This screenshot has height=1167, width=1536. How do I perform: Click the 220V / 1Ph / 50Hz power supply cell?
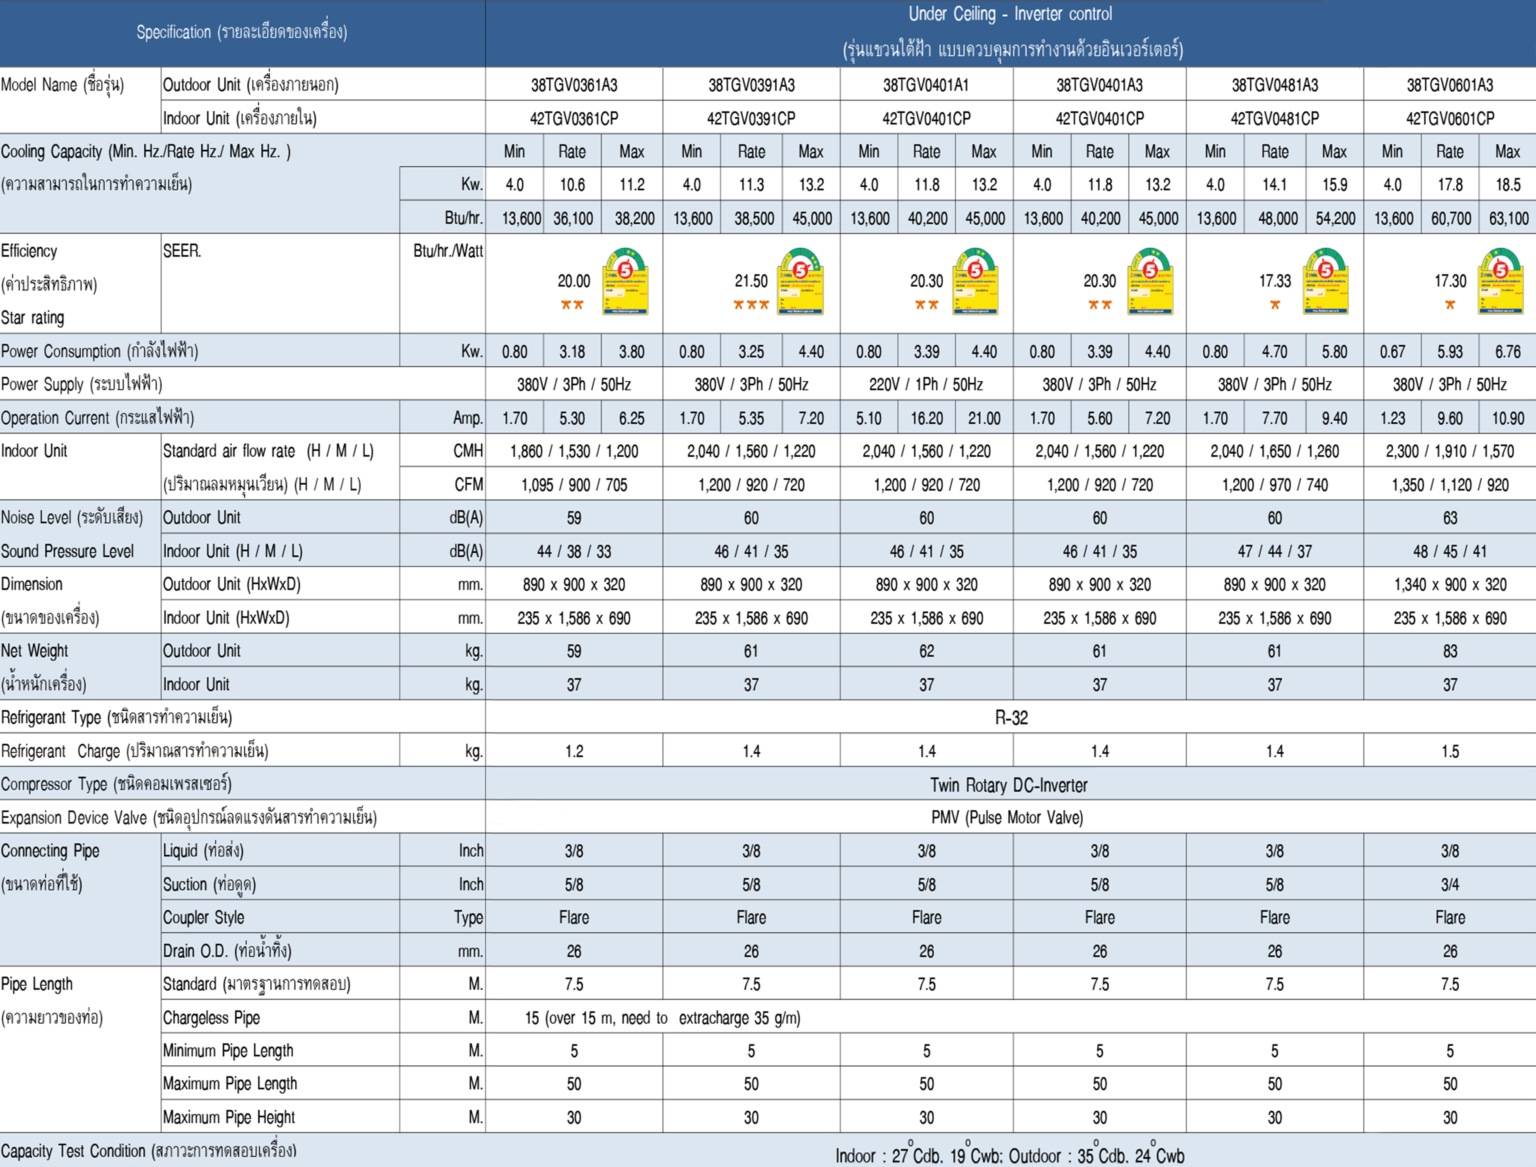coord(926,385)
